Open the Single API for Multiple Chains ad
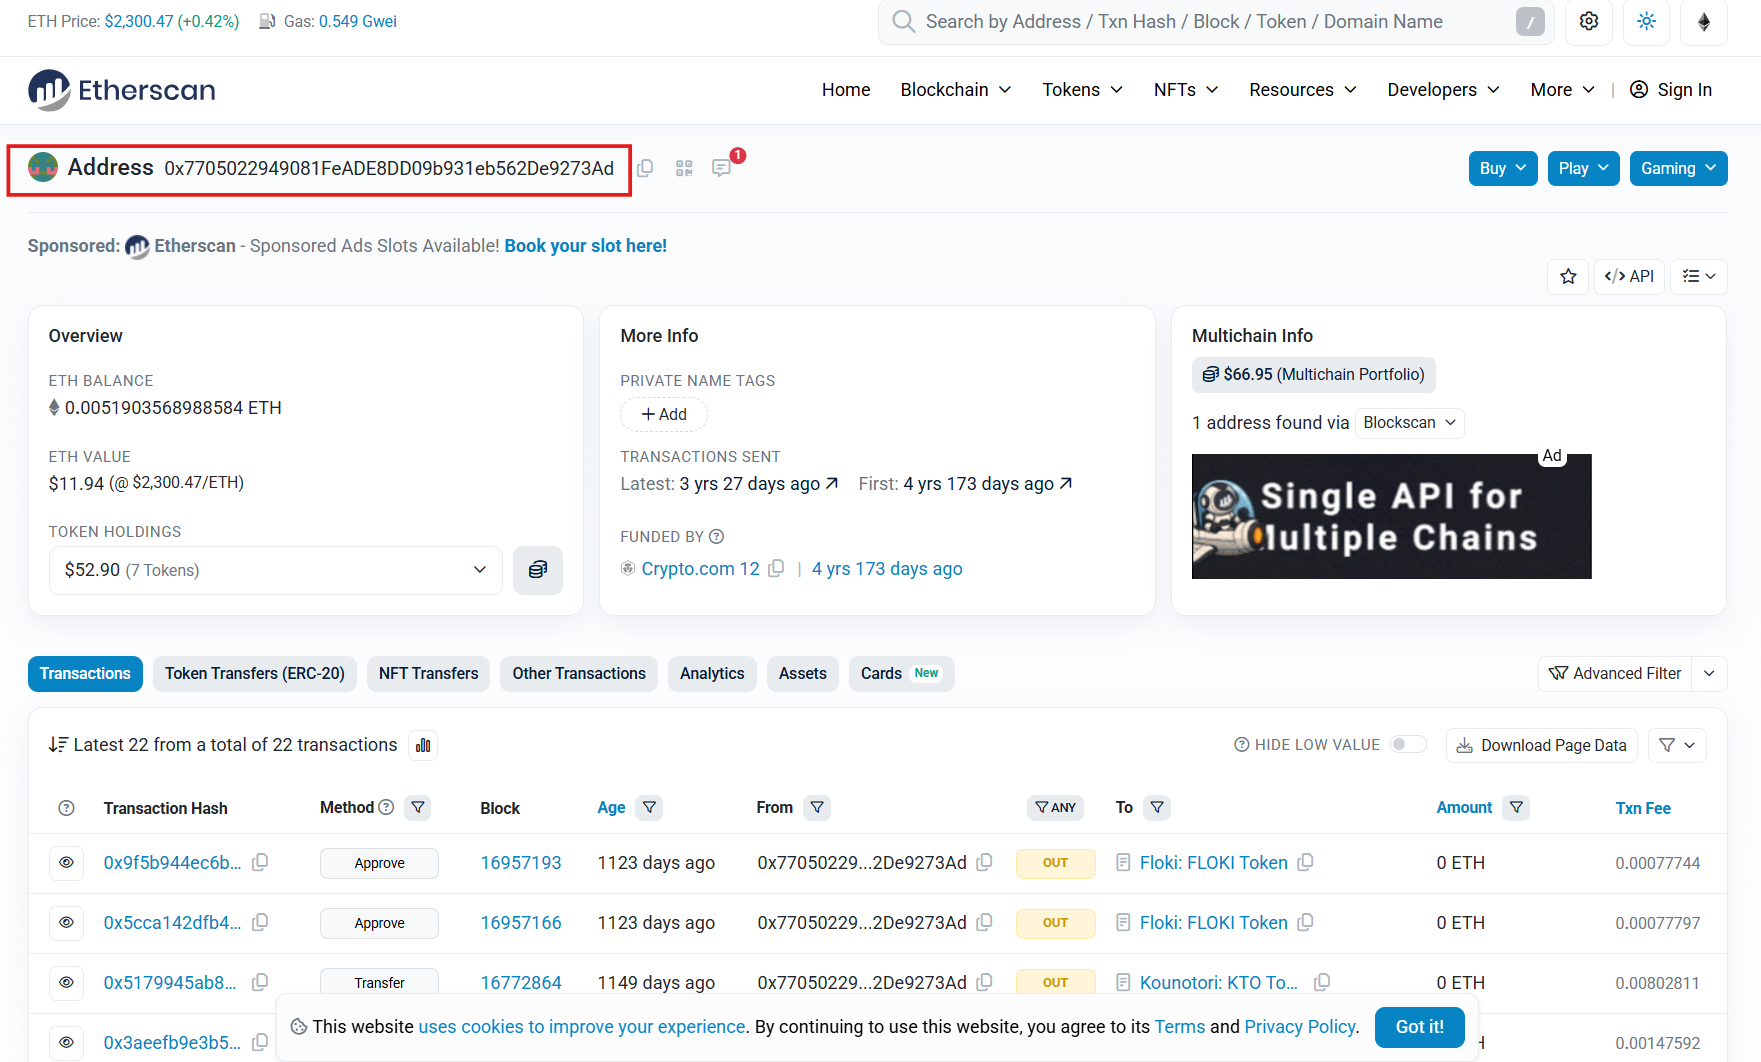 click(1392, 516)
